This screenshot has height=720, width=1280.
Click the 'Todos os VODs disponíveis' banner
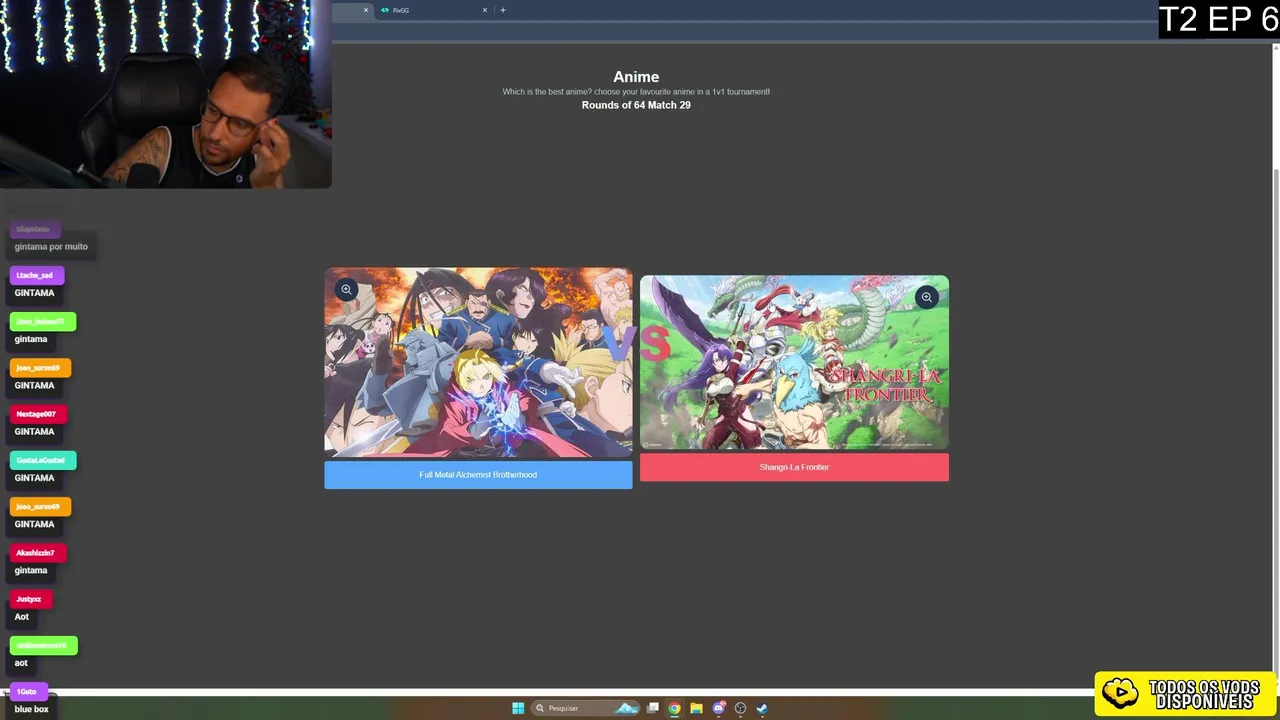coord(1186,694)
